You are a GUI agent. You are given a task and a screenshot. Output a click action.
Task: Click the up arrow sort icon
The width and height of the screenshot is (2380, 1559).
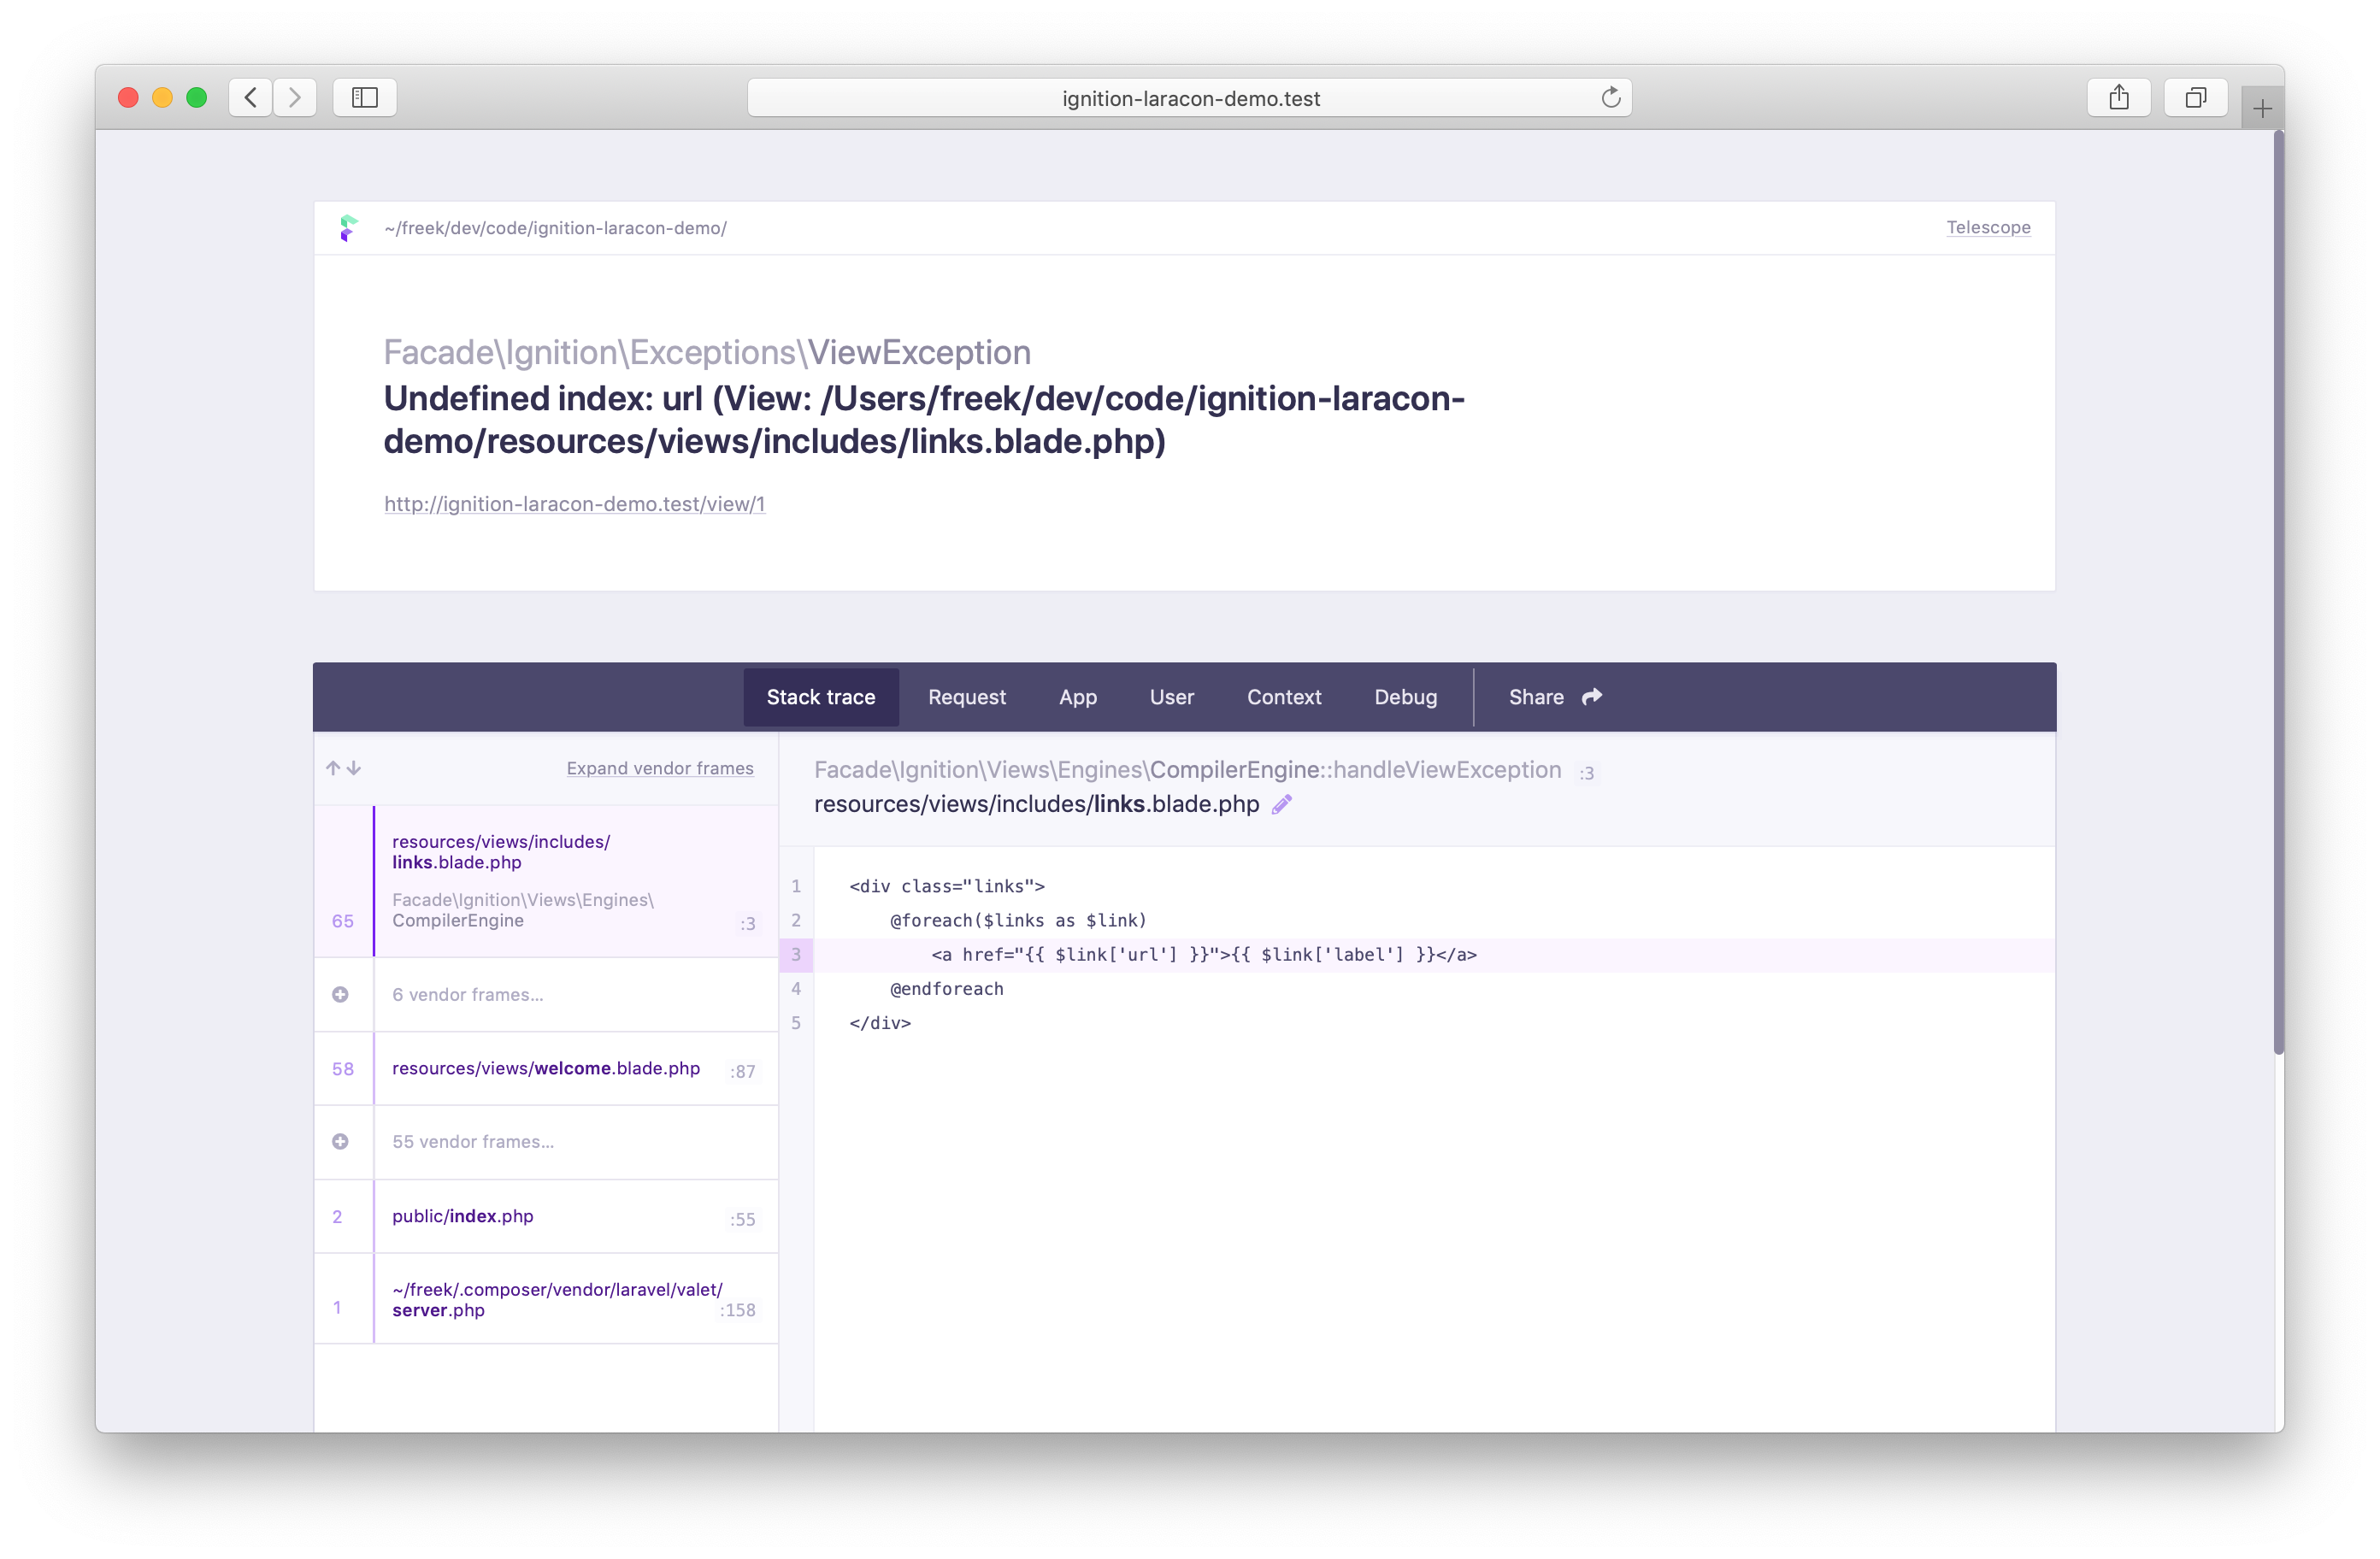334,768
